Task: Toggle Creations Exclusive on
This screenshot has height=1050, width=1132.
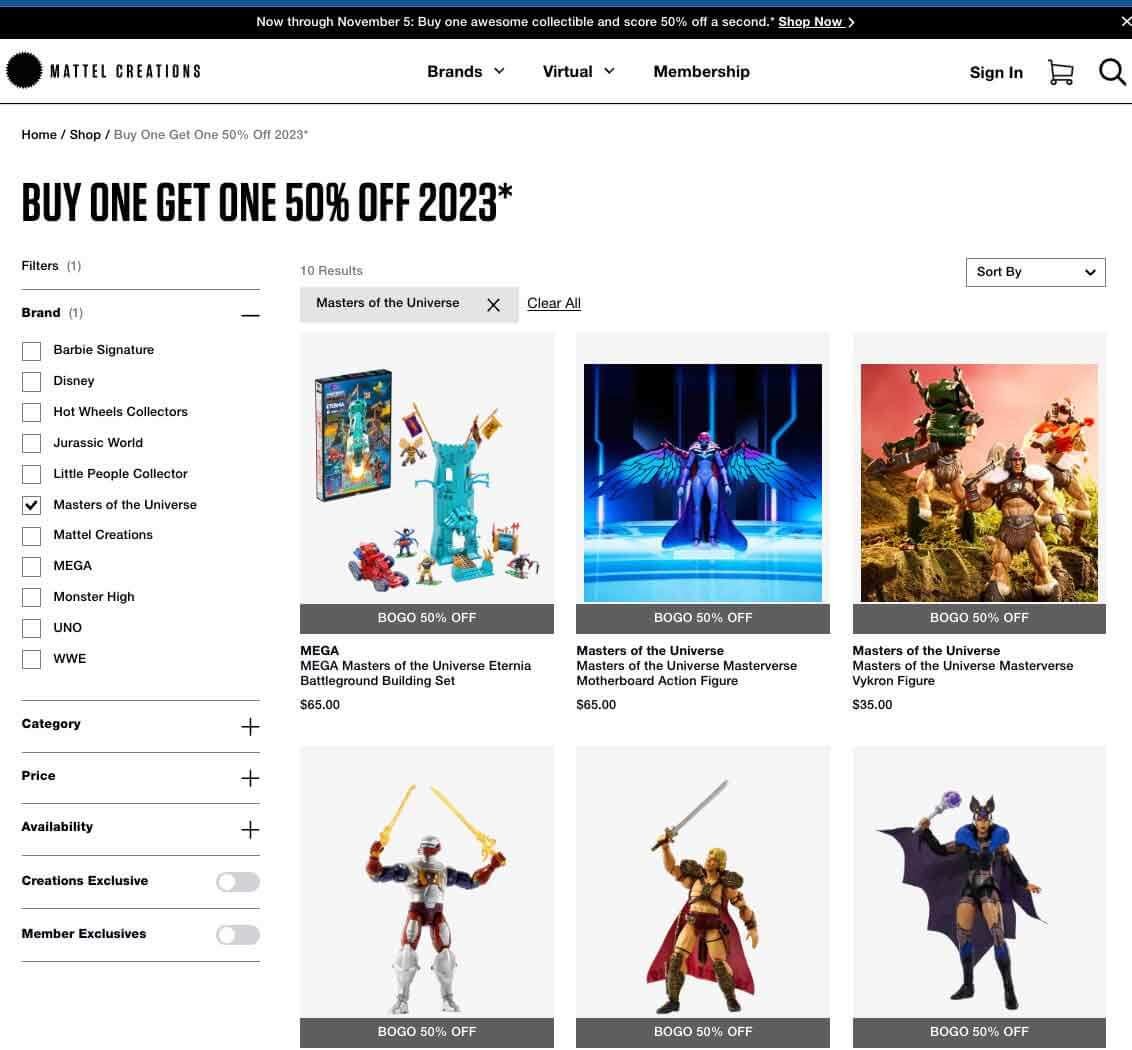Action: click(x=237, y=881)
